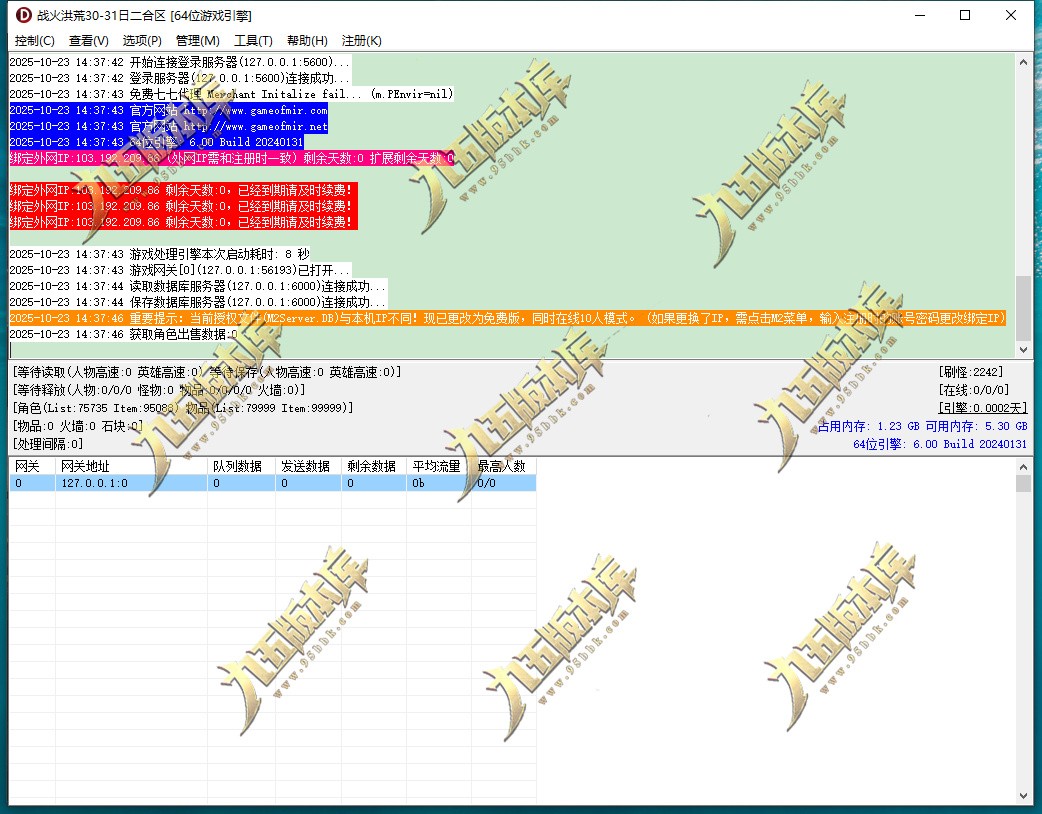Open the 帮助(H) menu
This screenshot has width=1042, height=814.
click(x=307, y=41)
